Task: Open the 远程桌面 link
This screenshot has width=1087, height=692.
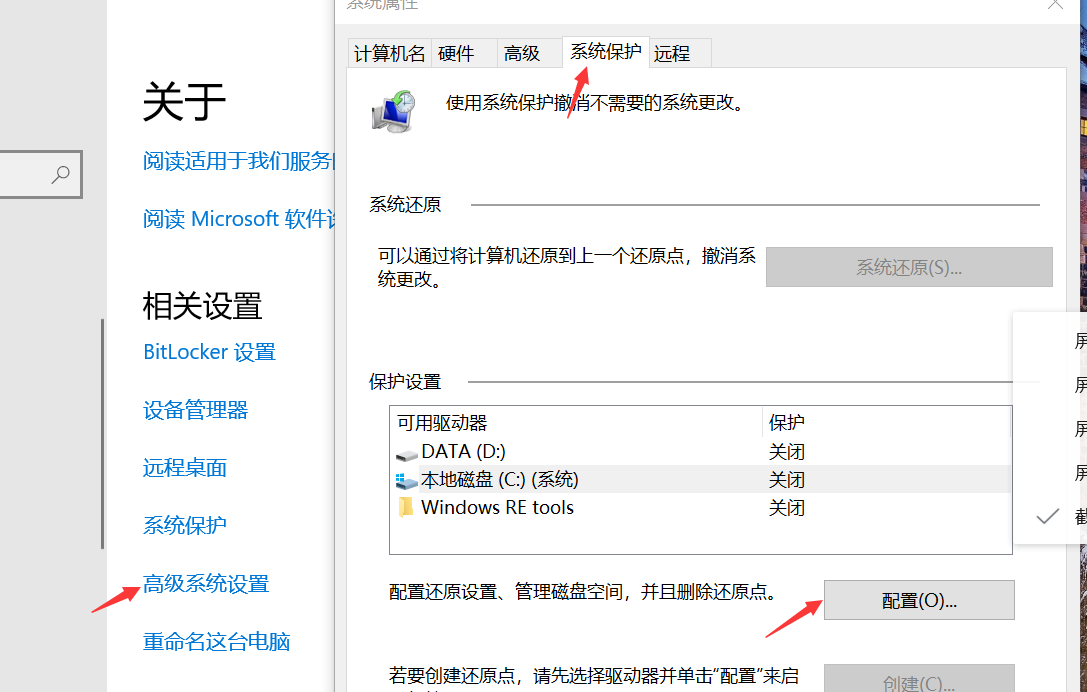Action: pos(185,468)
